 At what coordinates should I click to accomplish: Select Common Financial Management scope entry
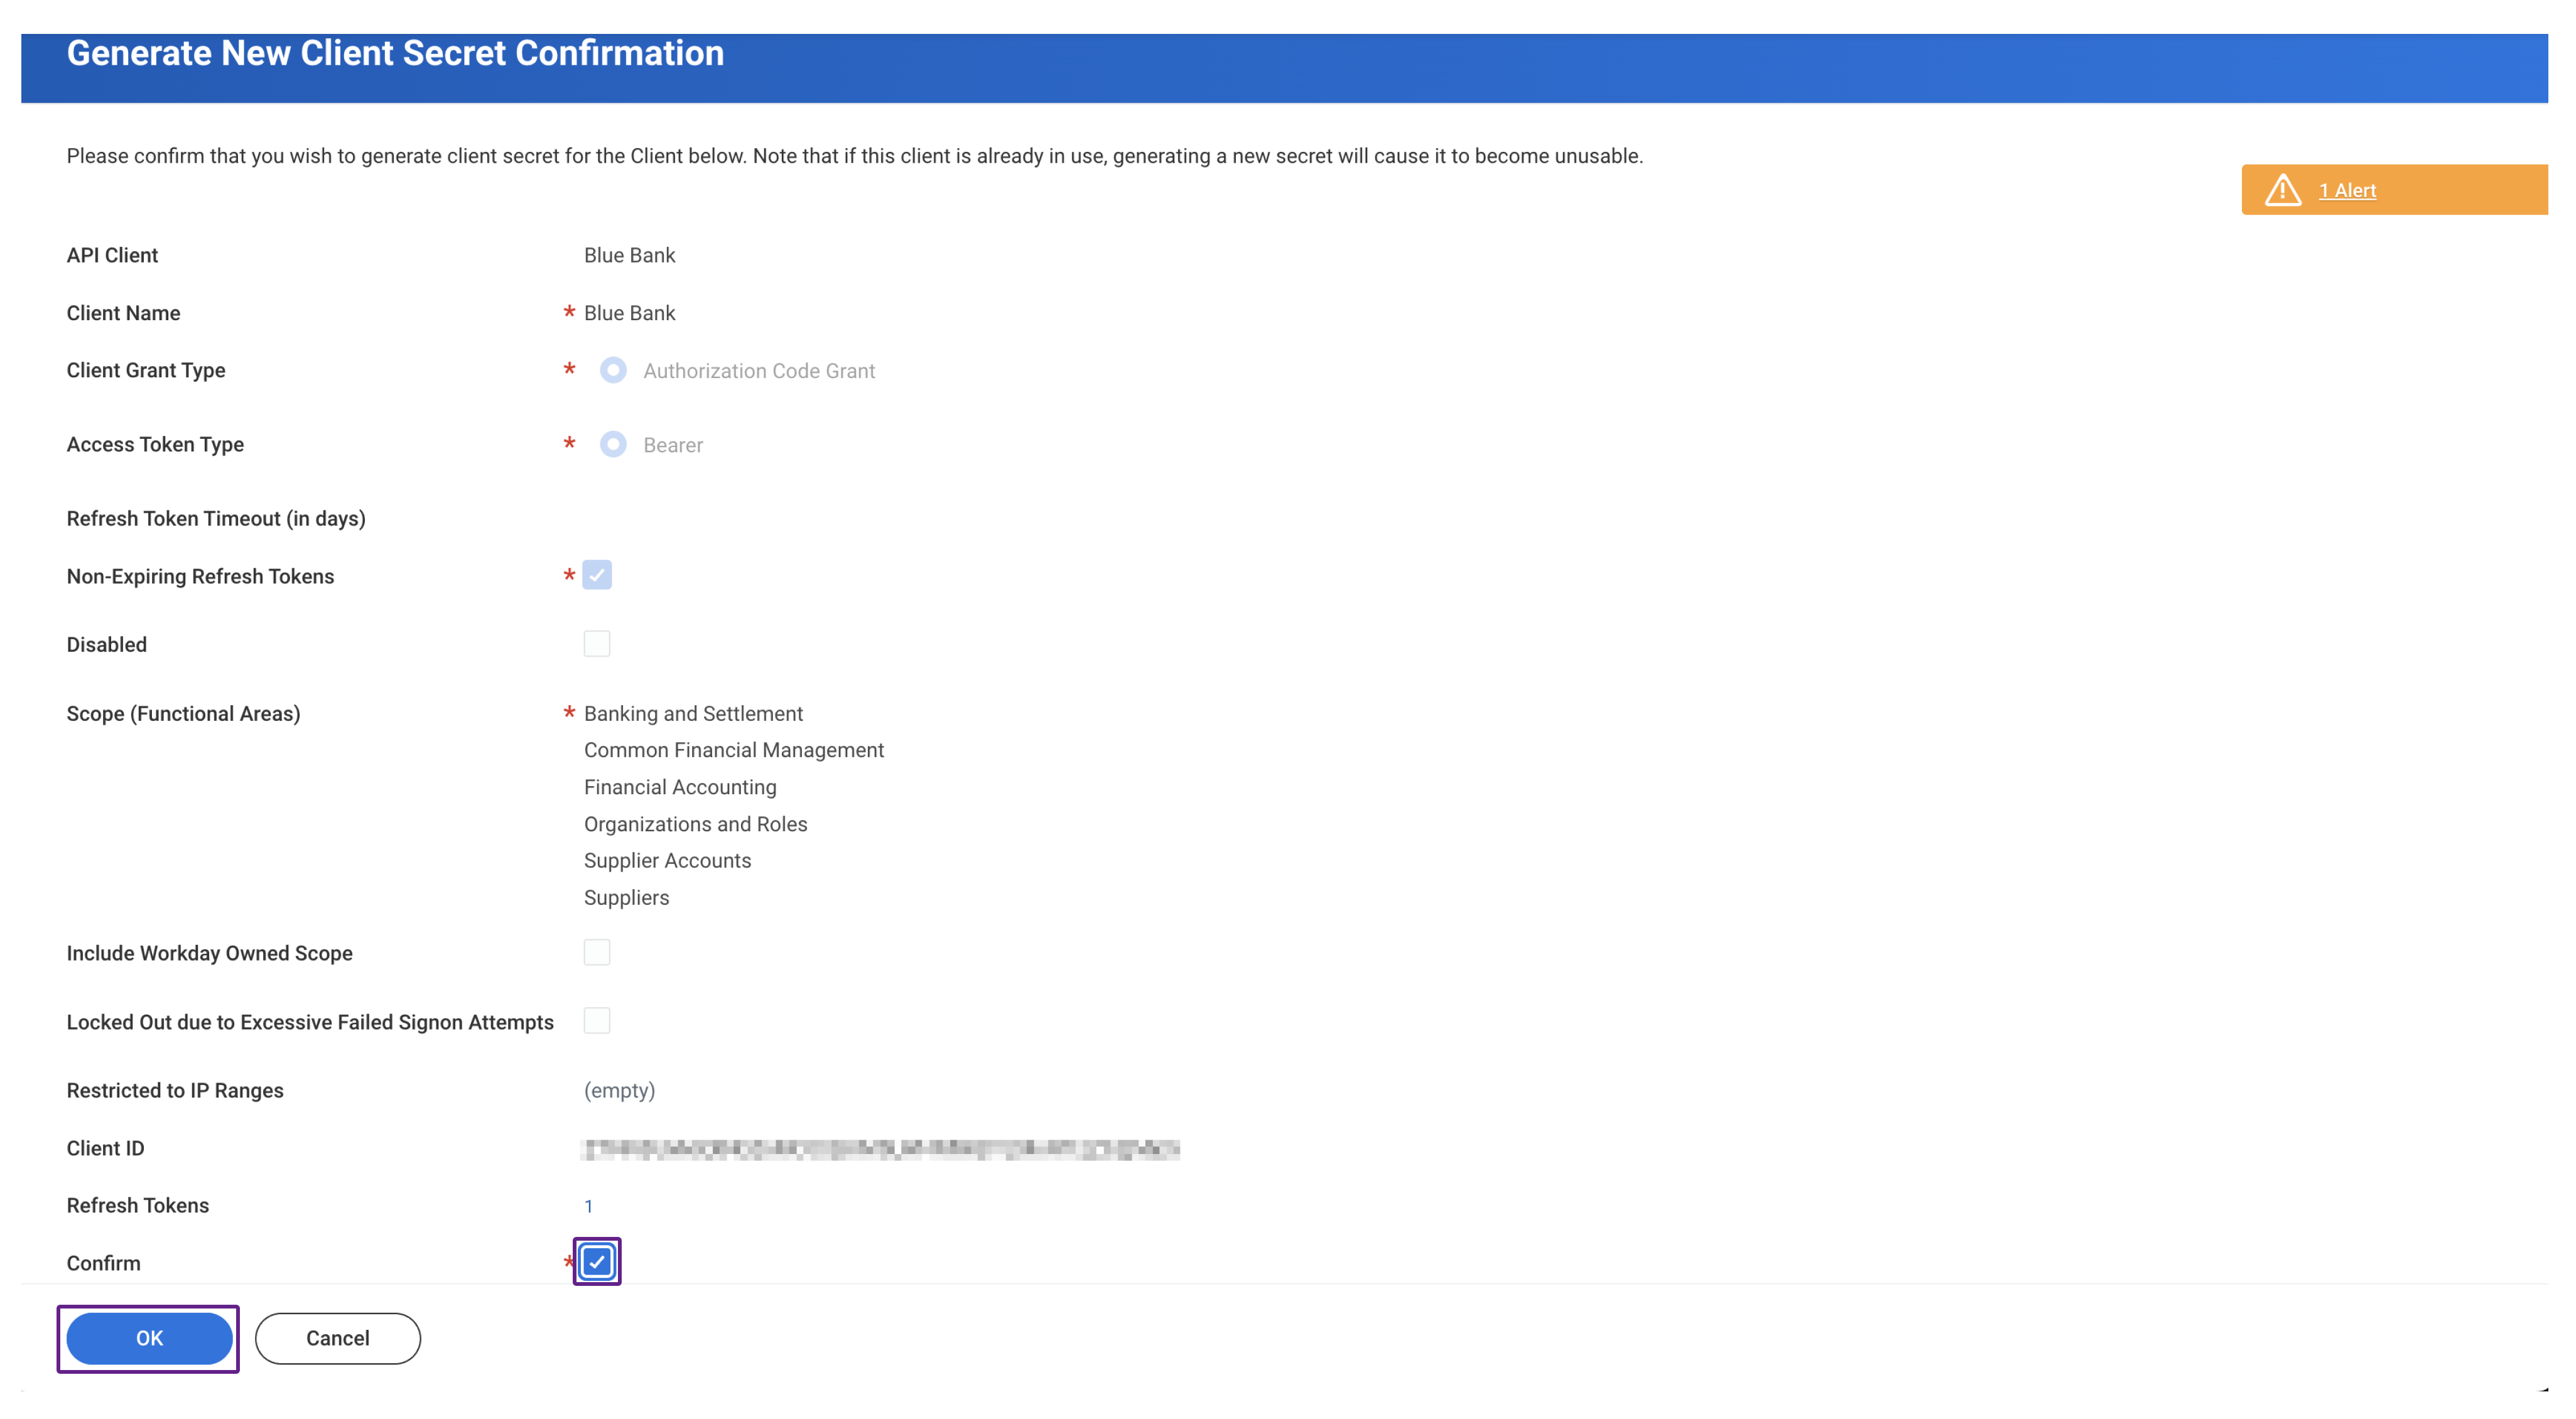(x=734, y=749)
